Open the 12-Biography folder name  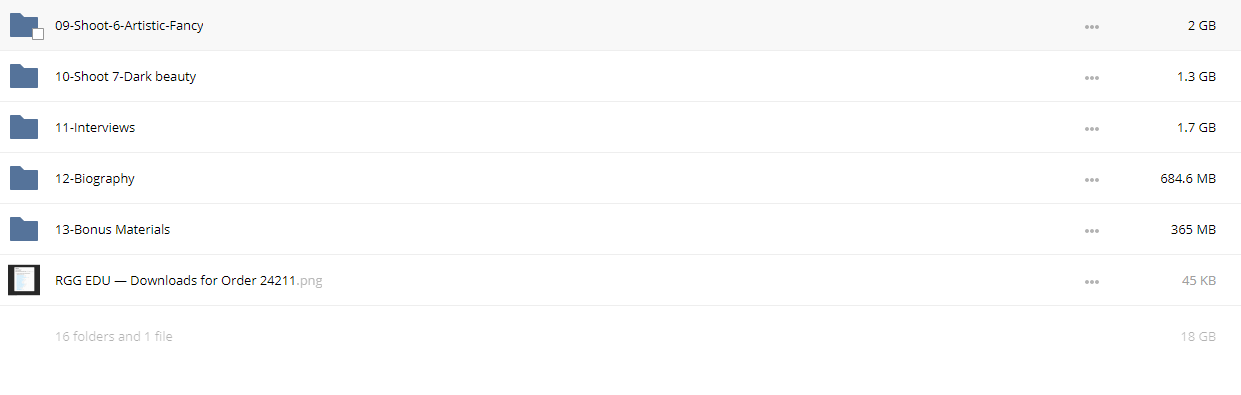(95, 178)
